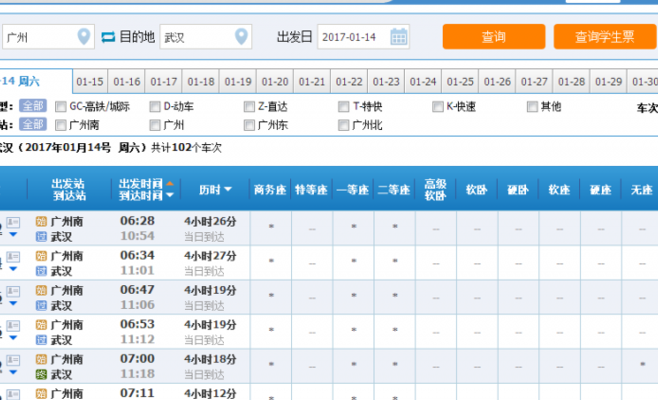
Task: Click the 商务座 column header
Action: pos(270,190)
